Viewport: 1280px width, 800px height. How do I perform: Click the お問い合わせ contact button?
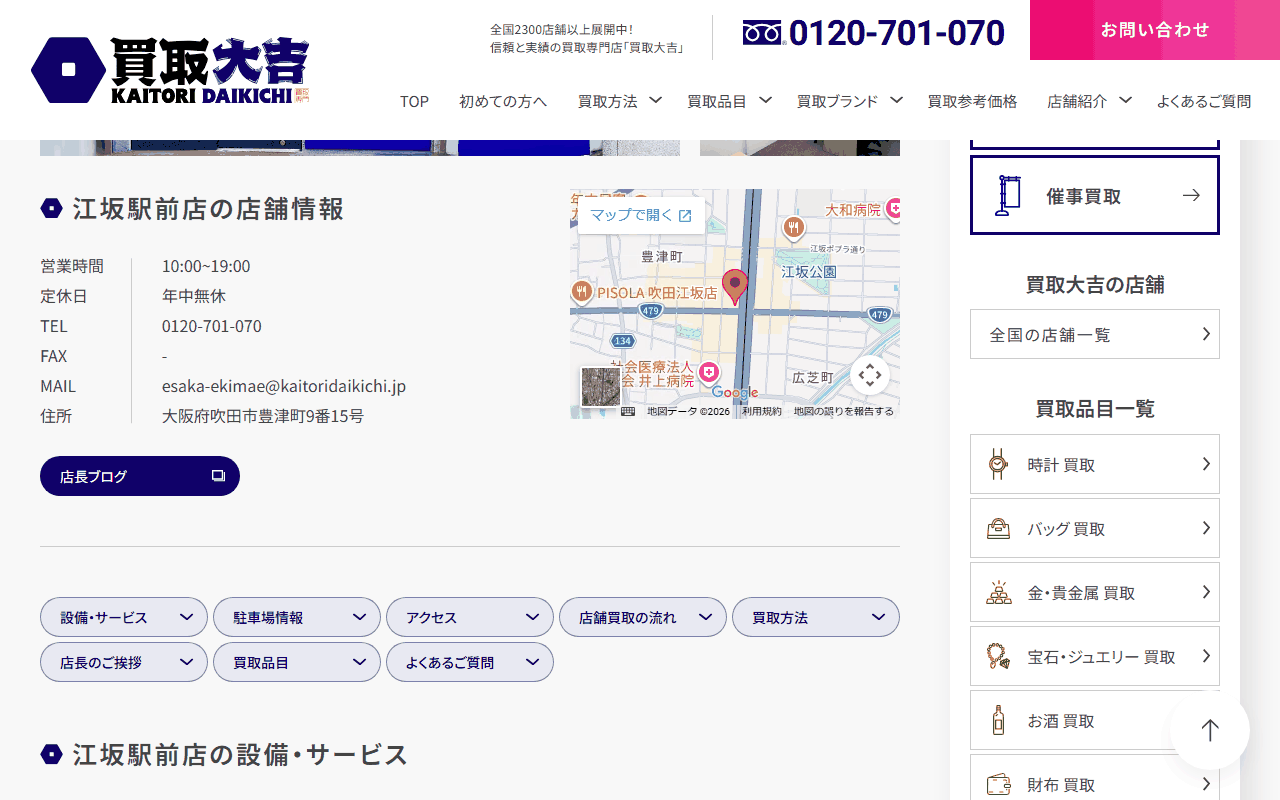[1155, 30]
